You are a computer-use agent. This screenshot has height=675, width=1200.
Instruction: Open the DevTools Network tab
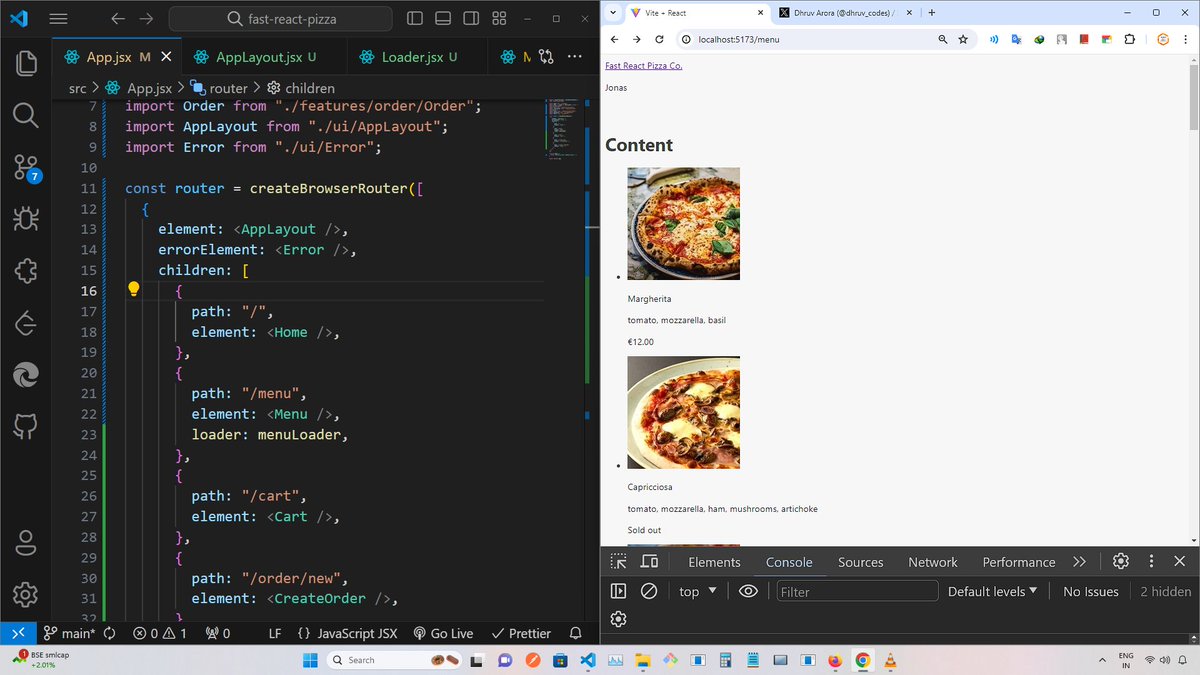coord(933,562)
